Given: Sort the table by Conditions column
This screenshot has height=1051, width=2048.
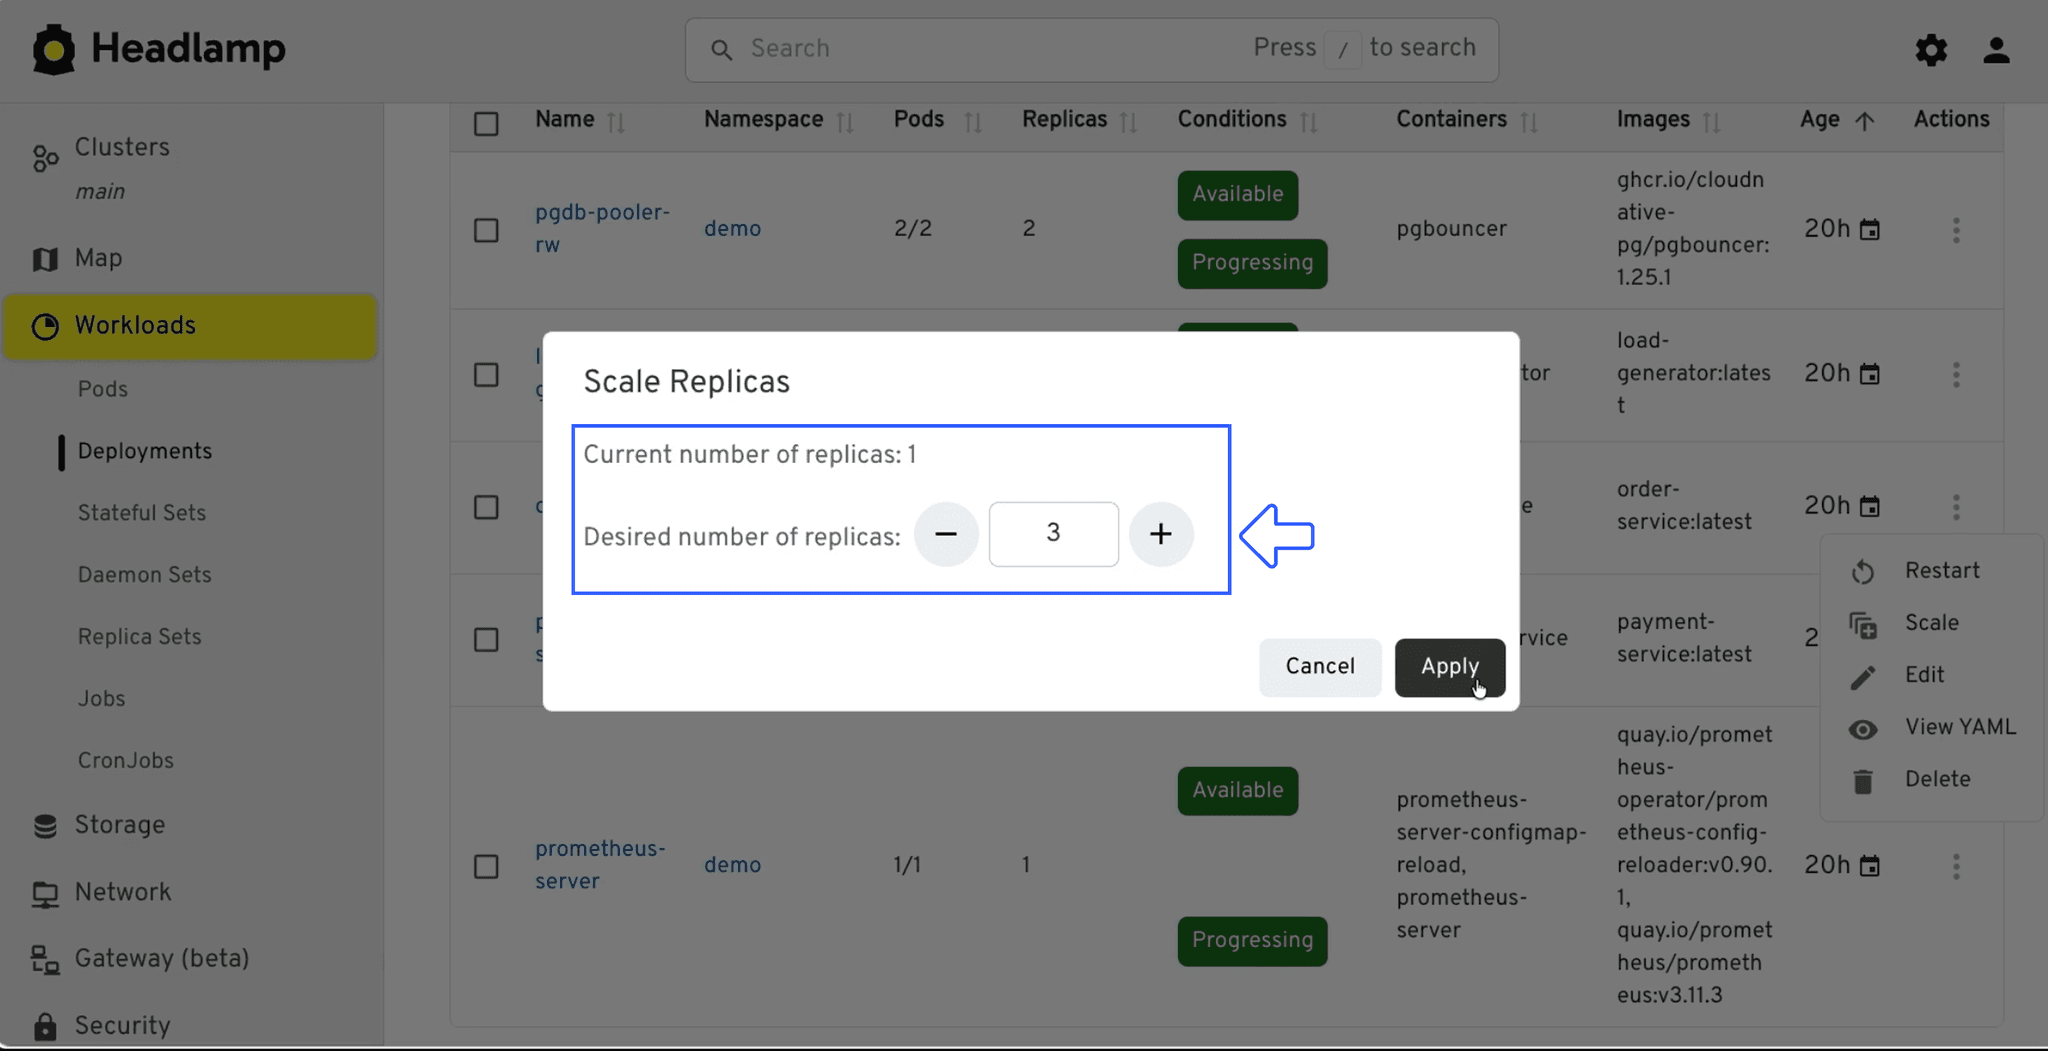Looking at the screenshot, I should click(1308, 122).
